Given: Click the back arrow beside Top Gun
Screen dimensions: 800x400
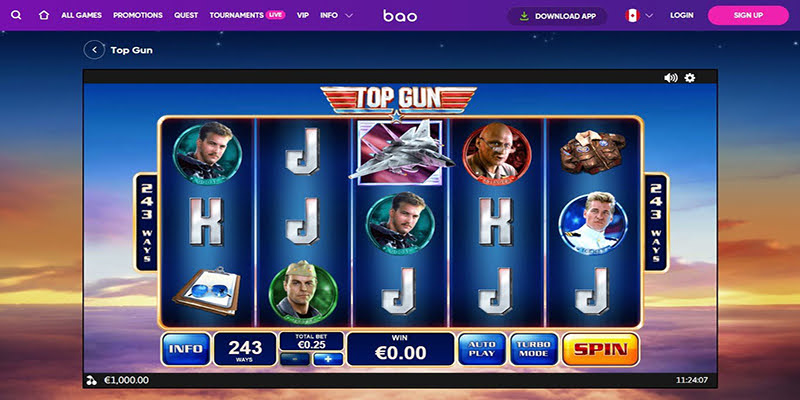Looking at the screenshot, I should pyautogui.click(x=94, y=50).
